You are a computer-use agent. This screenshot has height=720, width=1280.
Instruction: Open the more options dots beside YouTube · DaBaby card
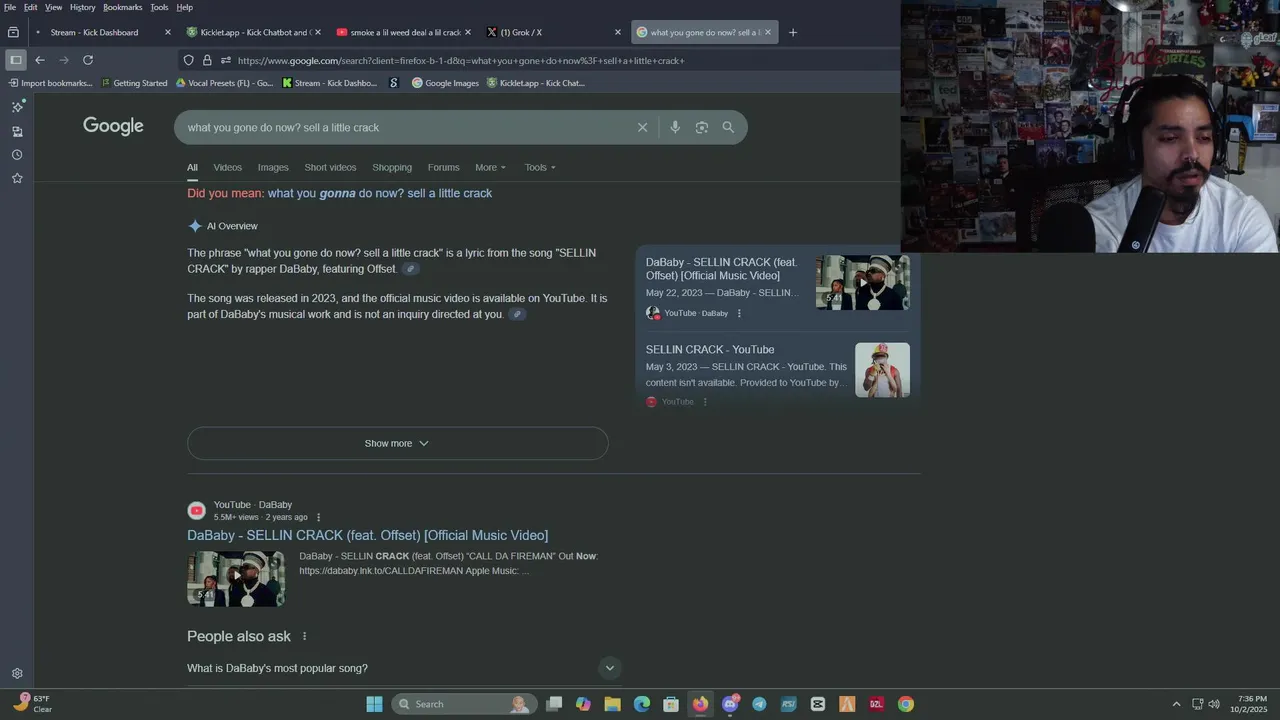tap(739, 313)
